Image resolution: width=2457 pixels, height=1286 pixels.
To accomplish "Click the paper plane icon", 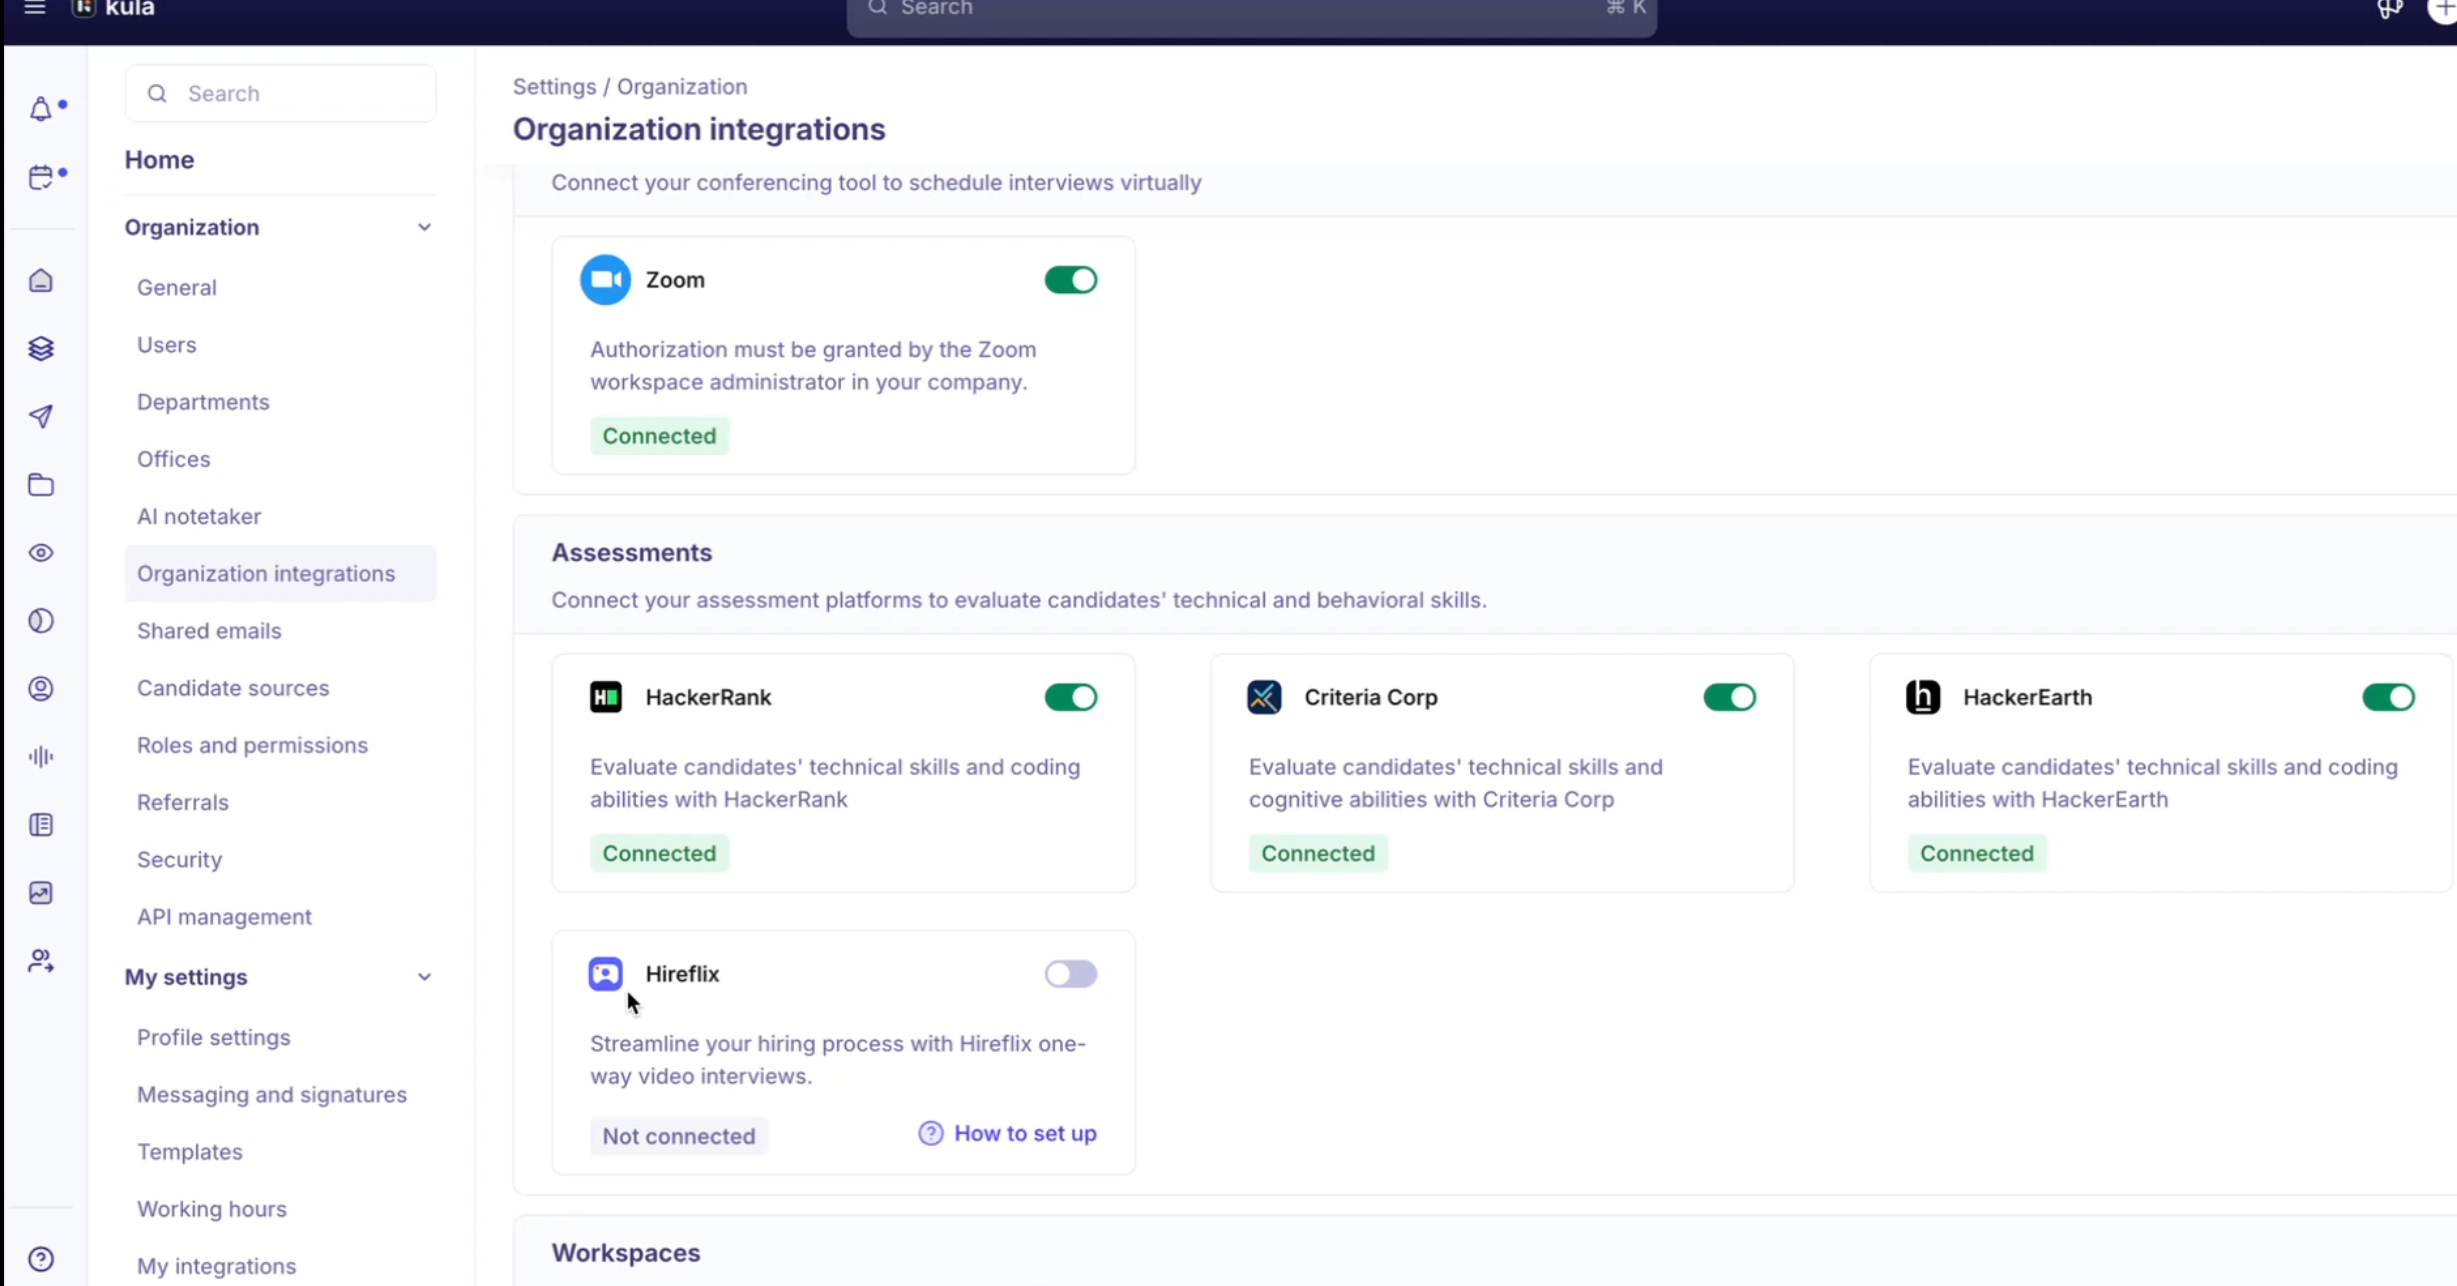I will [x=40, y=416].
